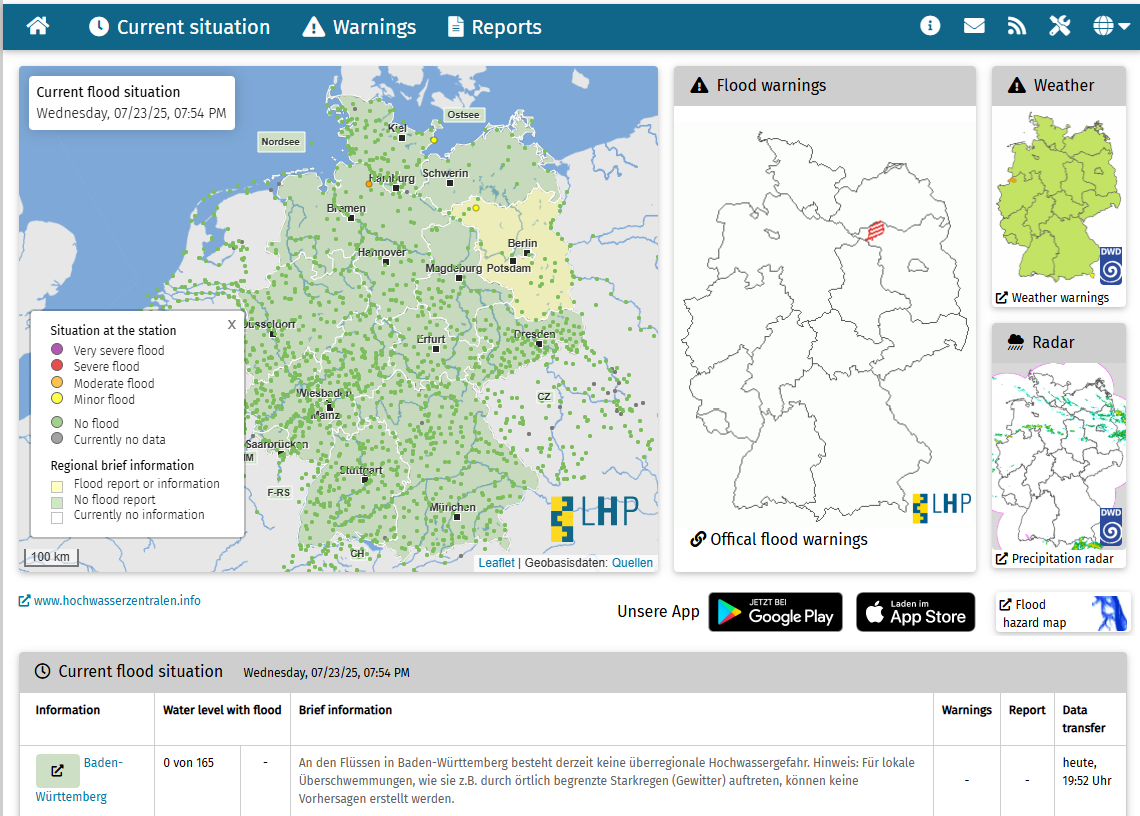The width and height of the screenshot is (1140, 816).
Task: Switch to the Current situation view
Action: point(179,27)
